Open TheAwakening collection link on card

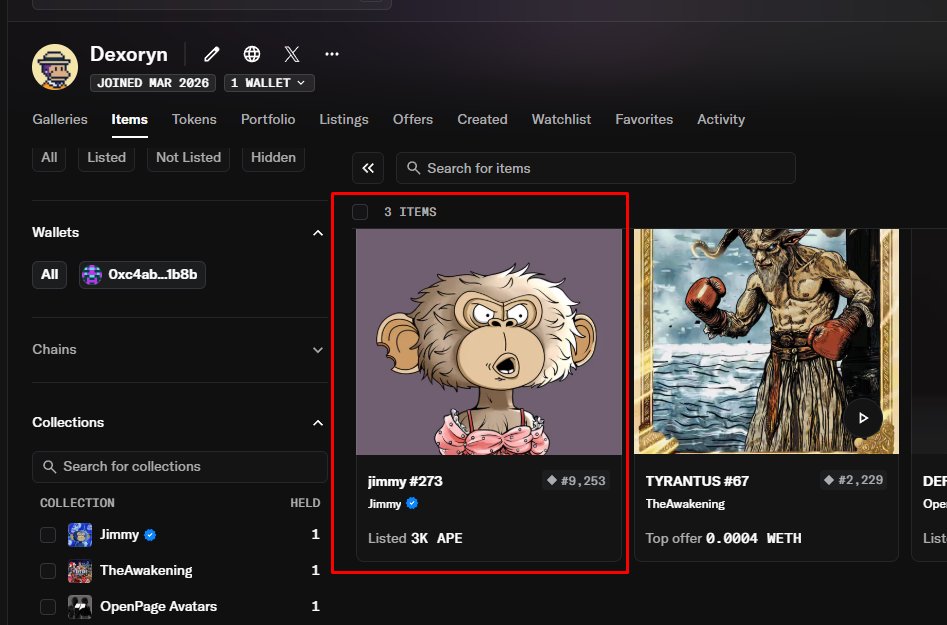(x=685, y=504)
